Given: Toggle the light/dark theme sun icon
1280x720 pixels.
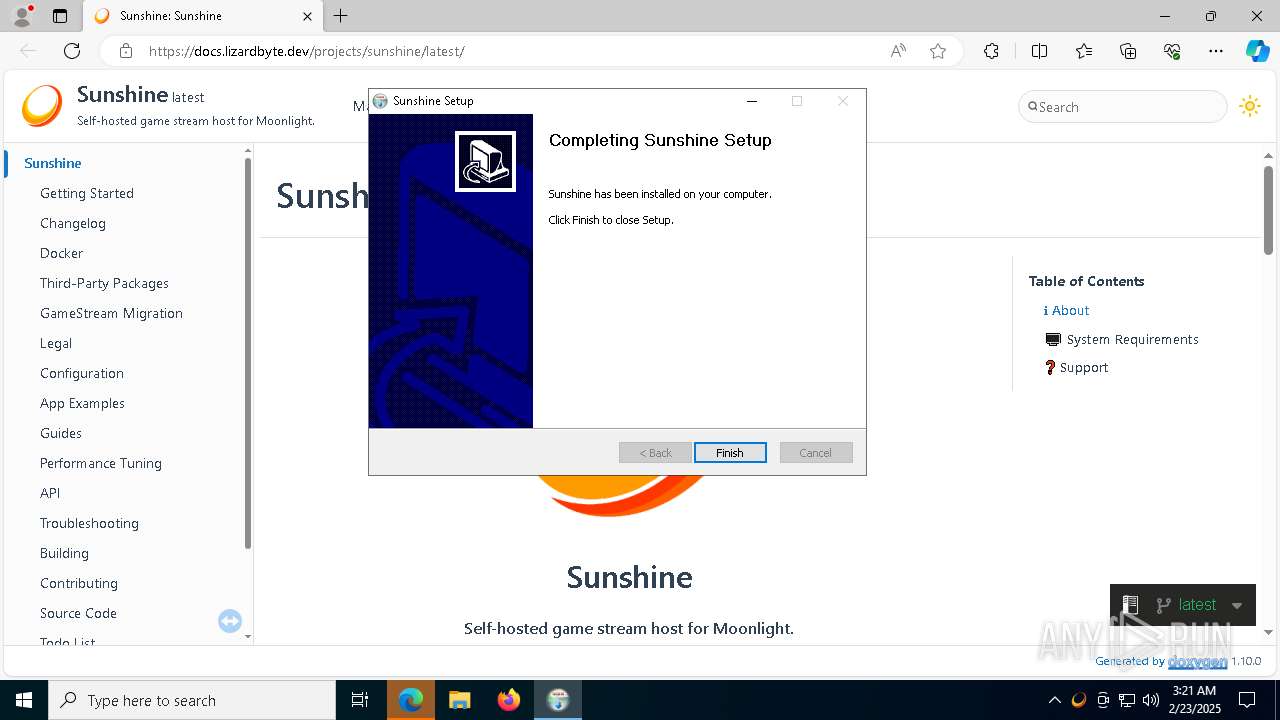Looking at the screenshot, I should 1249,106.
